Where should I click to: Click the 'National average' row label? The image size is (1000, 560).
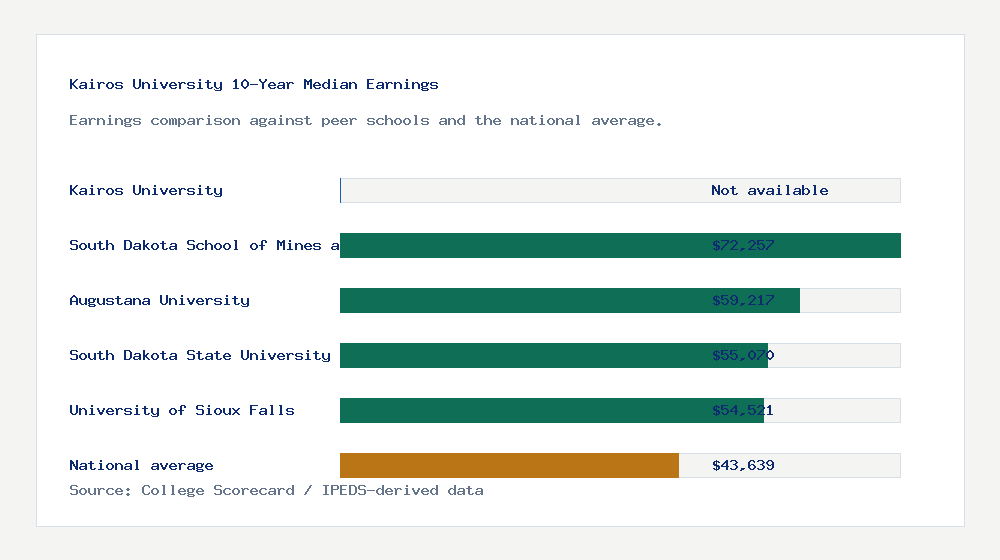[141, 466]
